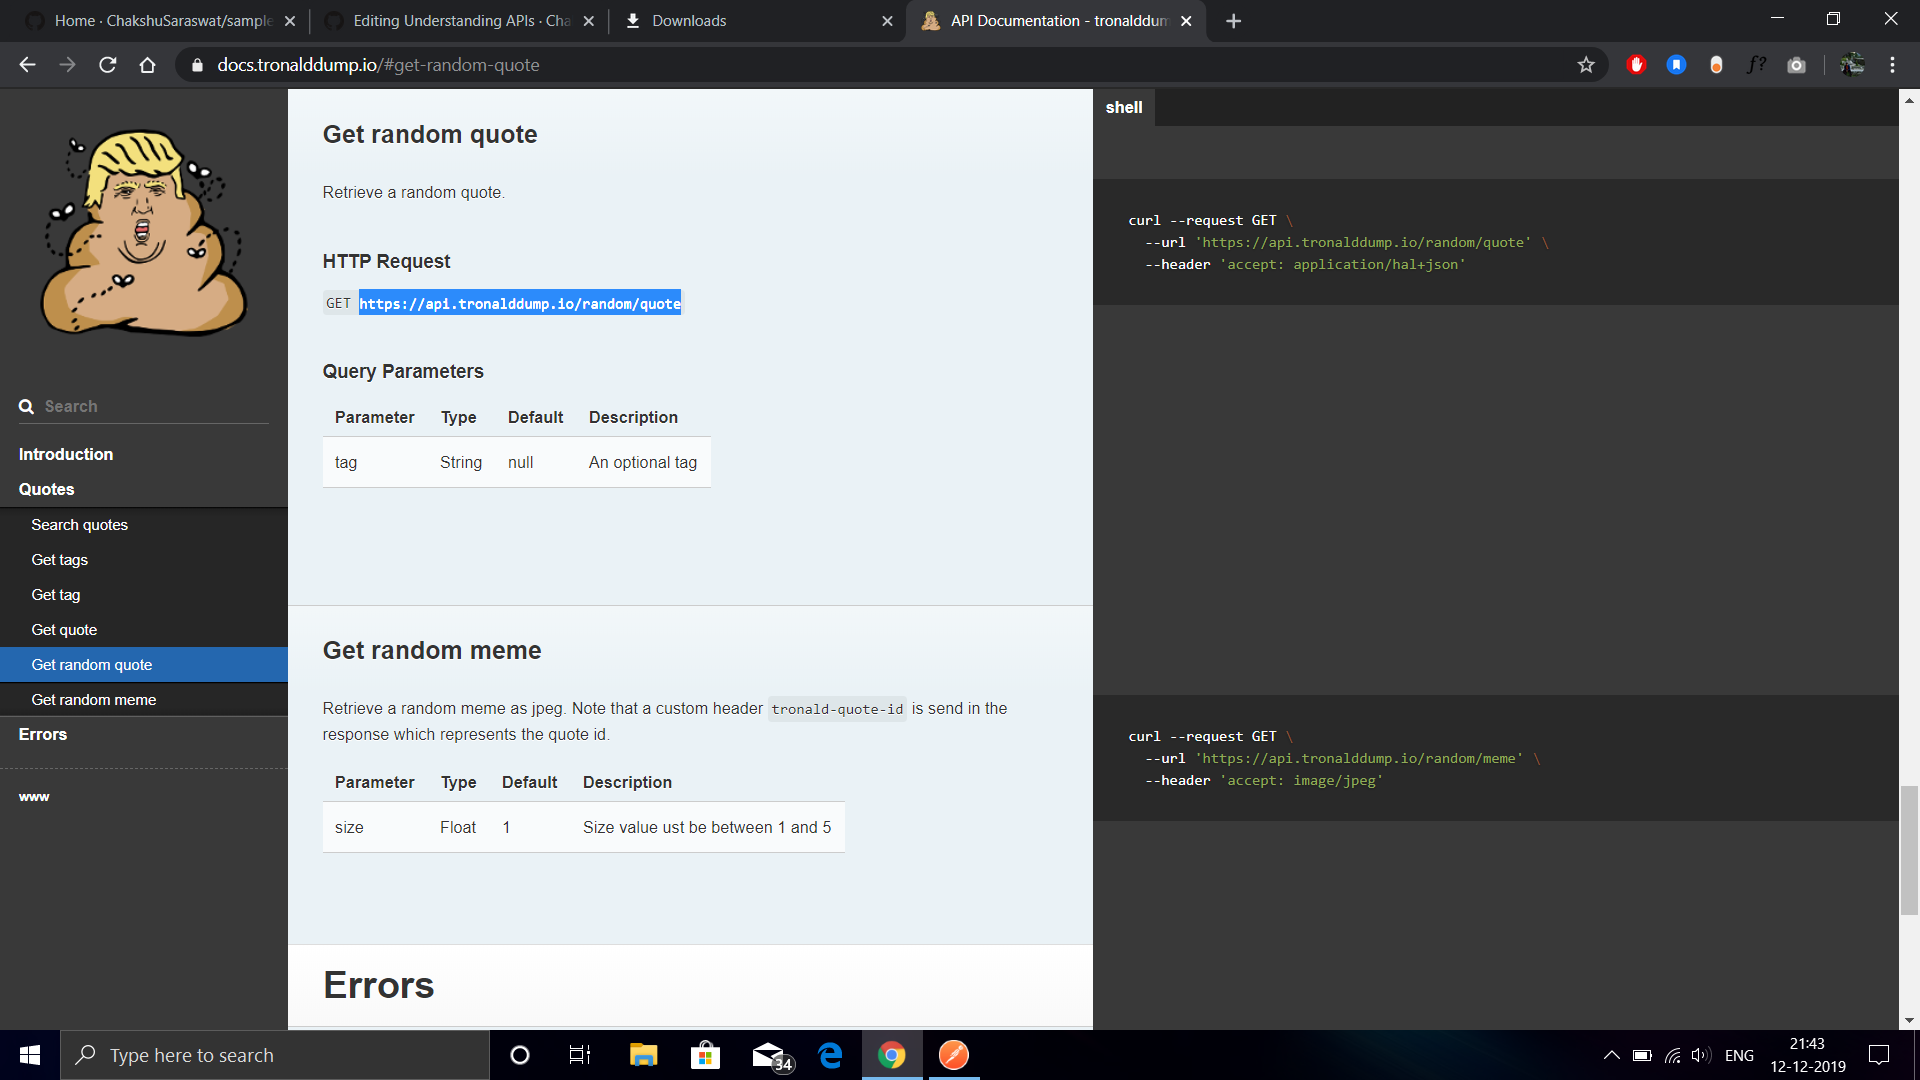Open Postman from the taskbar
1920x1080 pixels.
tap(953, 1055)
